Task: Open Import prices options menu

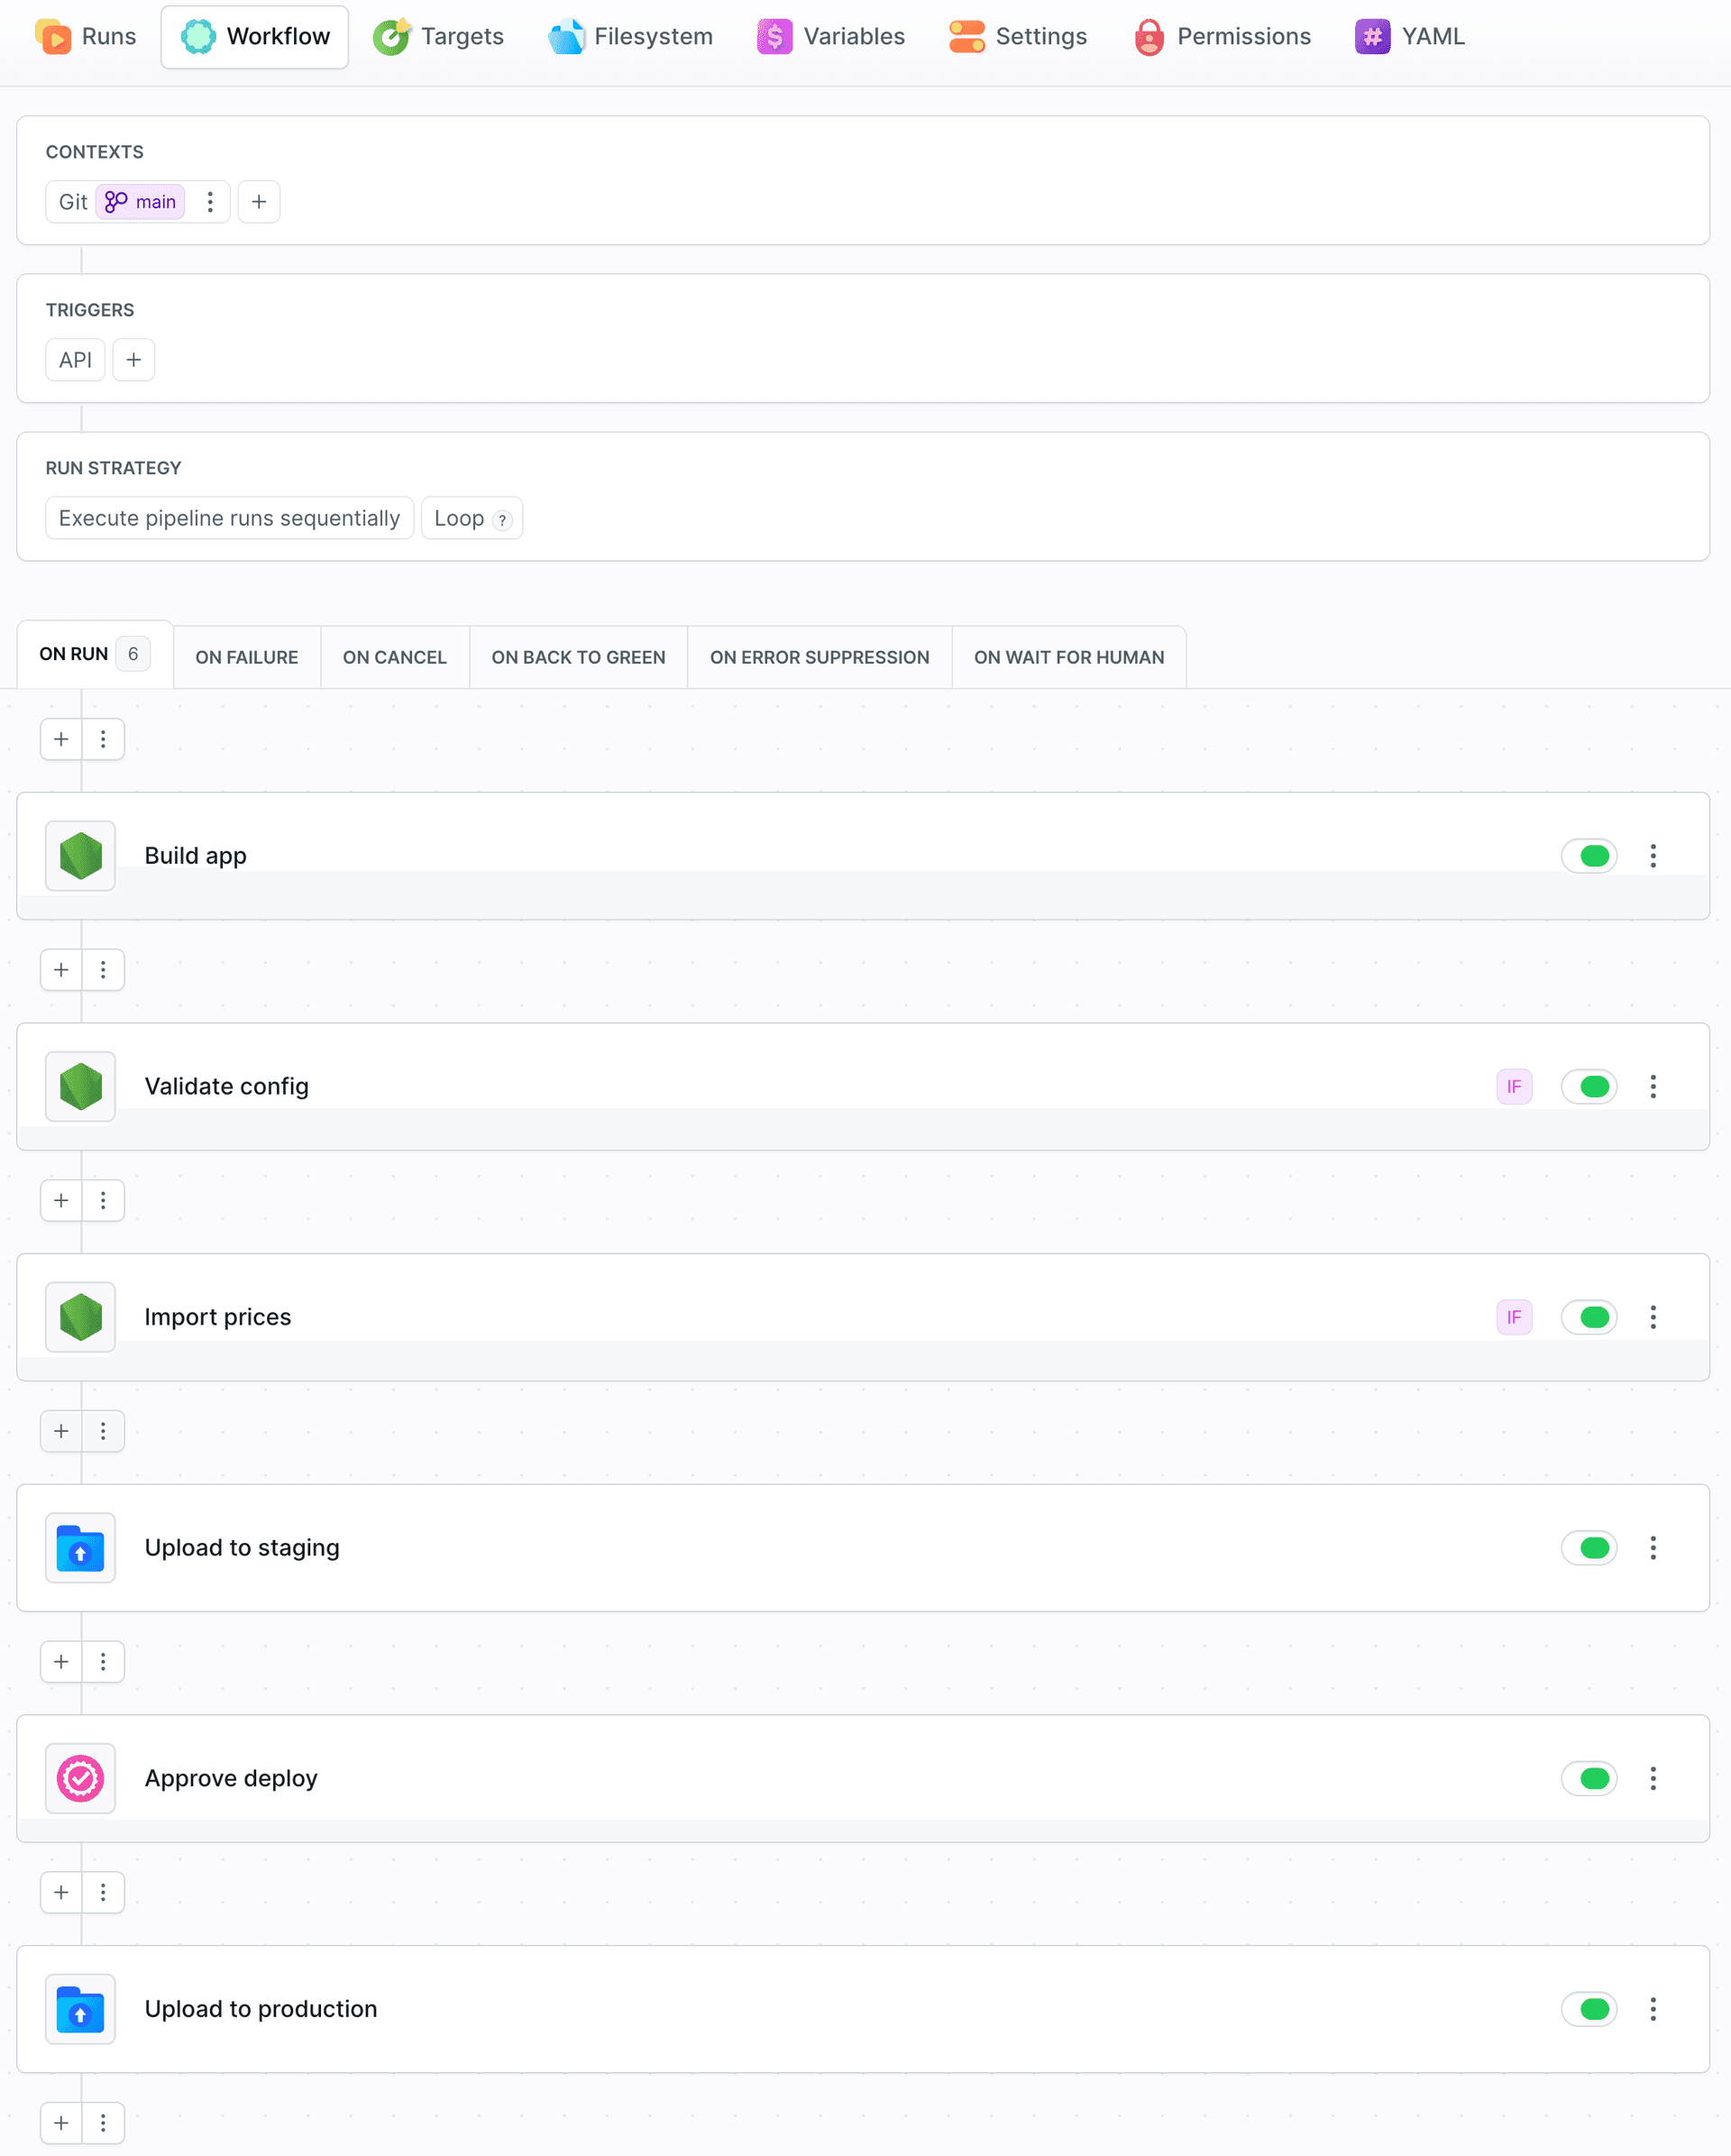Action: [x=1653, y=1317]
